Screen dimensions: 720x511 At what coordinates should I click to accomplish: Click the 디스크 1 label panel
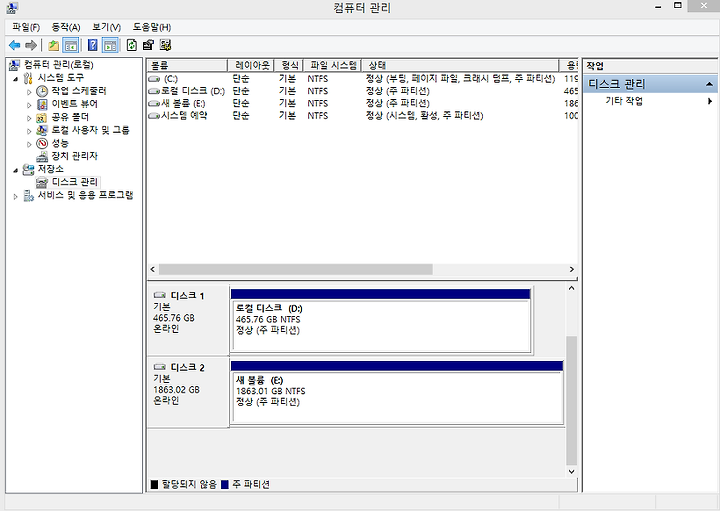(188, 320)
